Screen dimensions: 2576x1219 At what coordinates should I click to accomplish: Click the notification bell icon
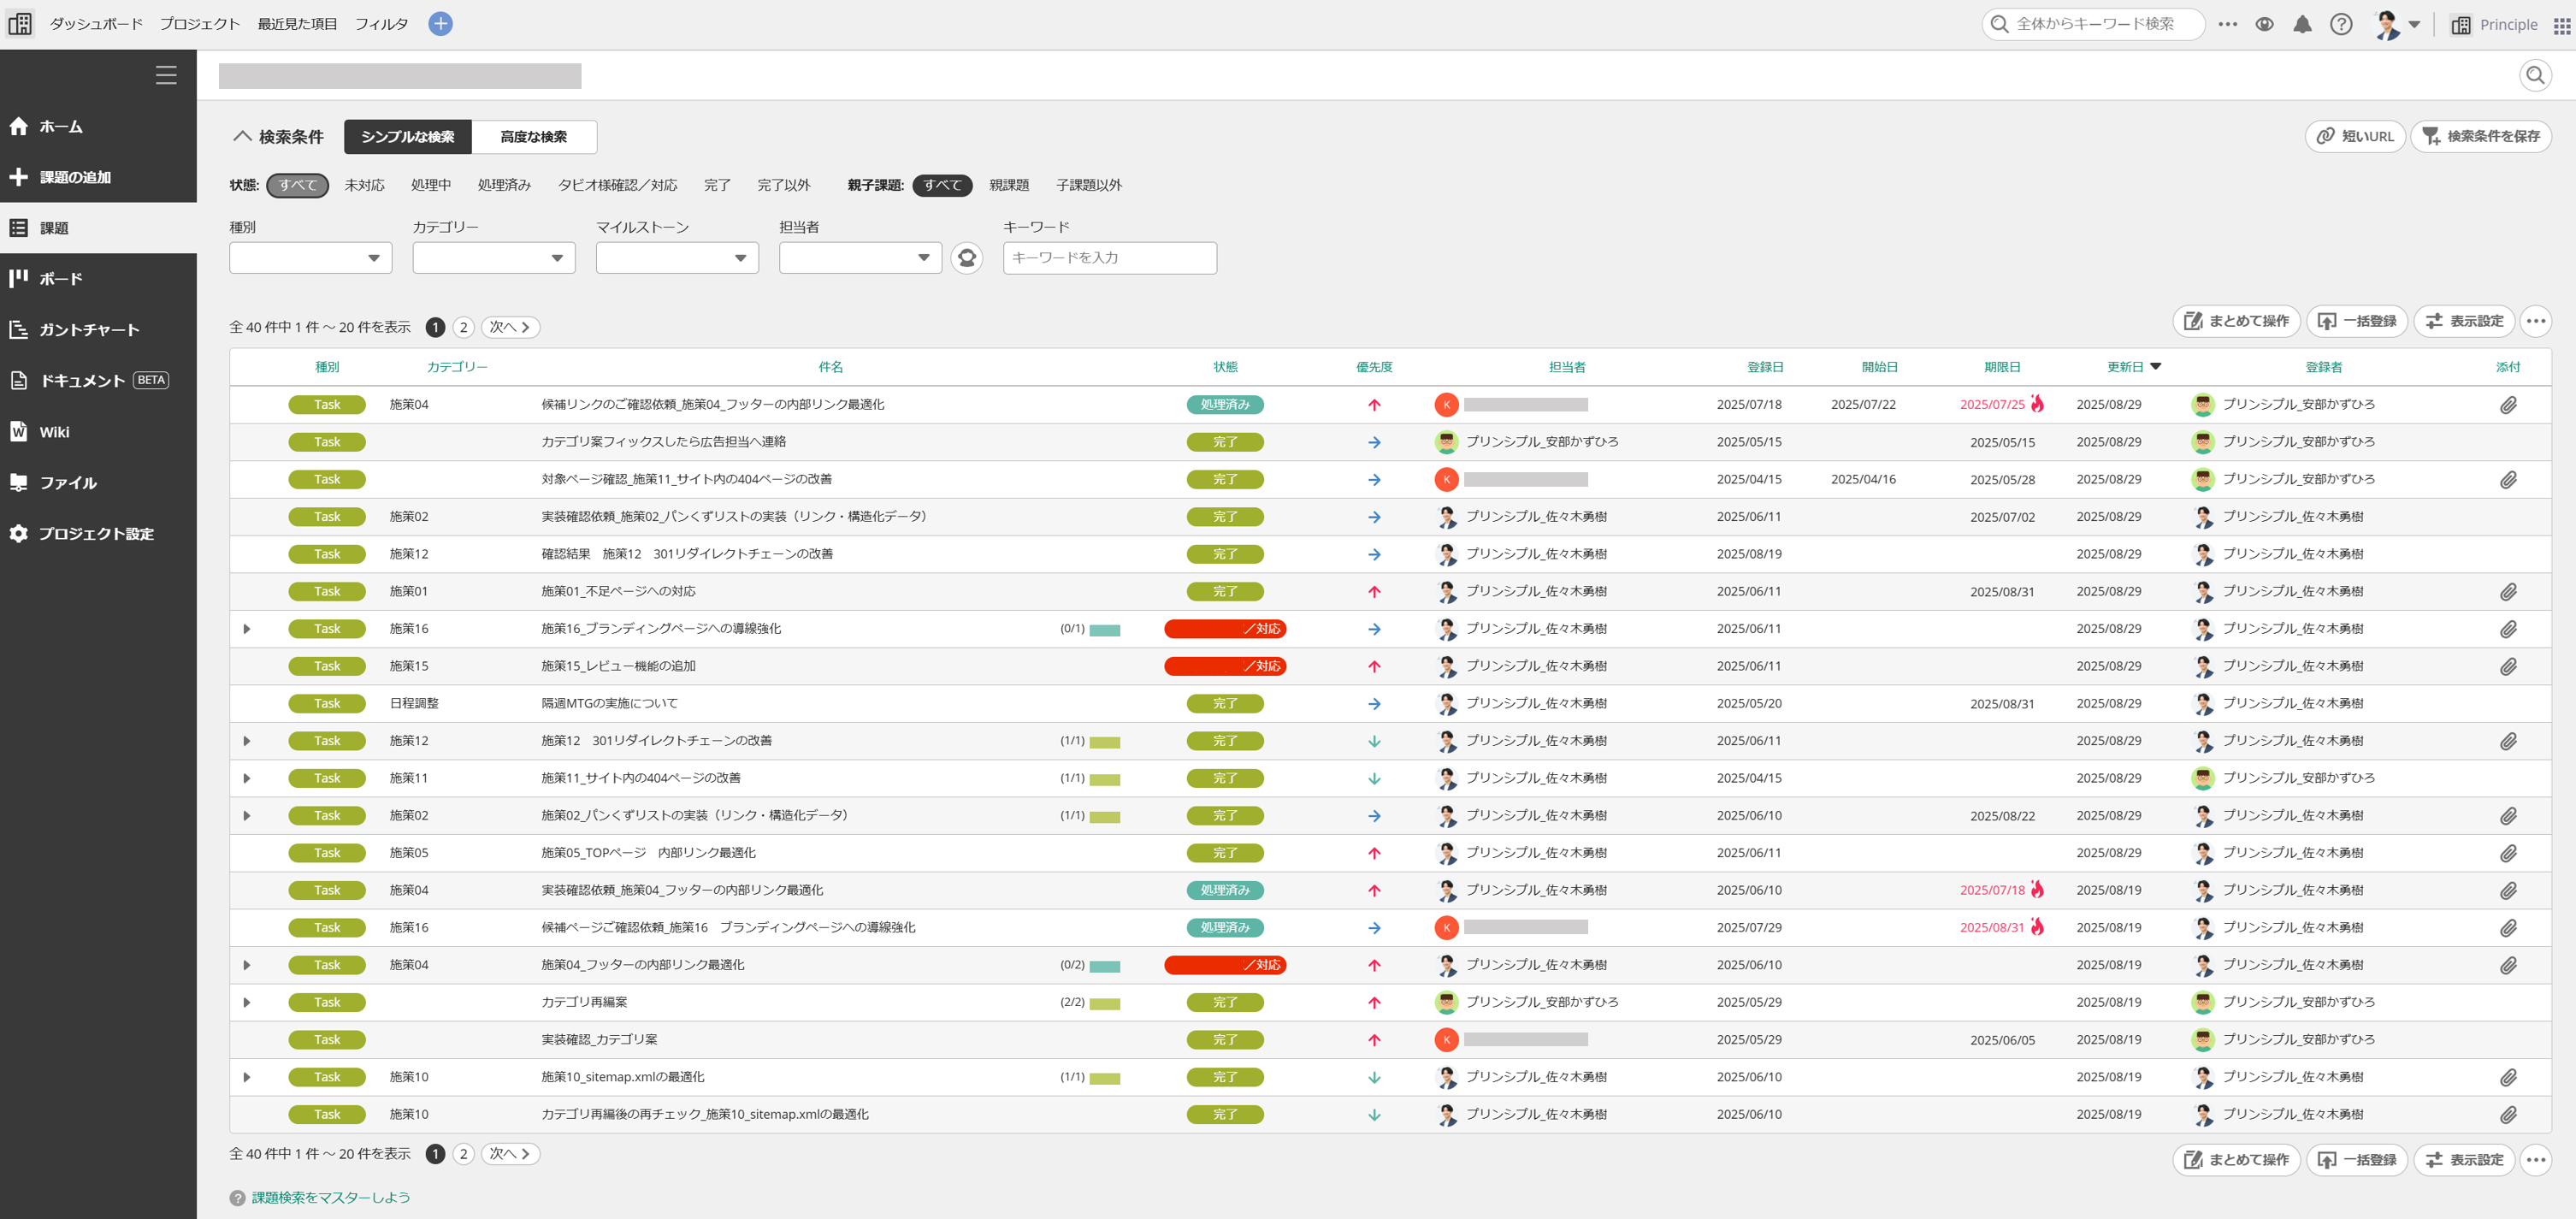click(2302, 24)
